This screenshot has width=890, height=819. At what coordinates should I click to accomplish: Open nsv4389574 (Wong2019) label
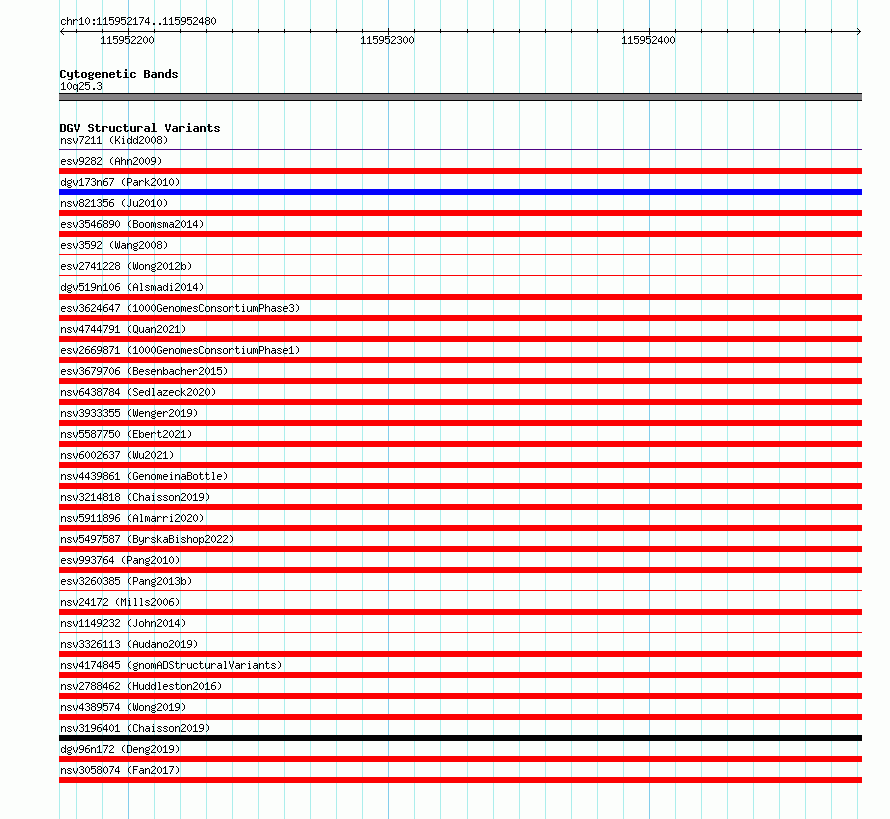click(123, 707)
